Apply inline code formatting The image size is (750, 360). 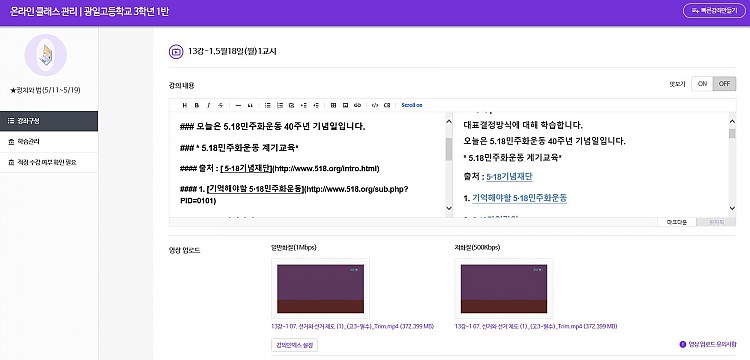coord(375,105)
